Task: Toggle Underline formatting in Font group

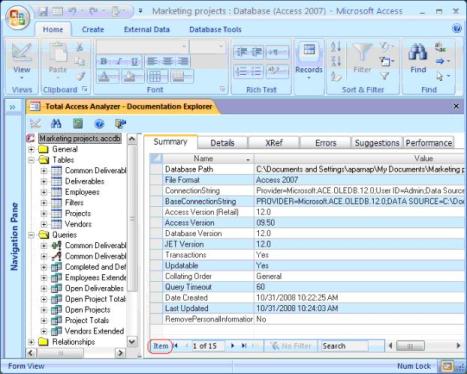Action: click(x=134, y=61)
